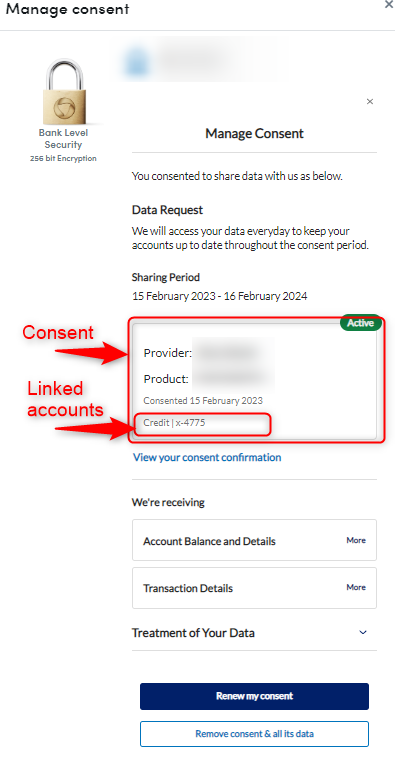
Task: Click the Account Balance and Details title
Action: tap(209, 541)
